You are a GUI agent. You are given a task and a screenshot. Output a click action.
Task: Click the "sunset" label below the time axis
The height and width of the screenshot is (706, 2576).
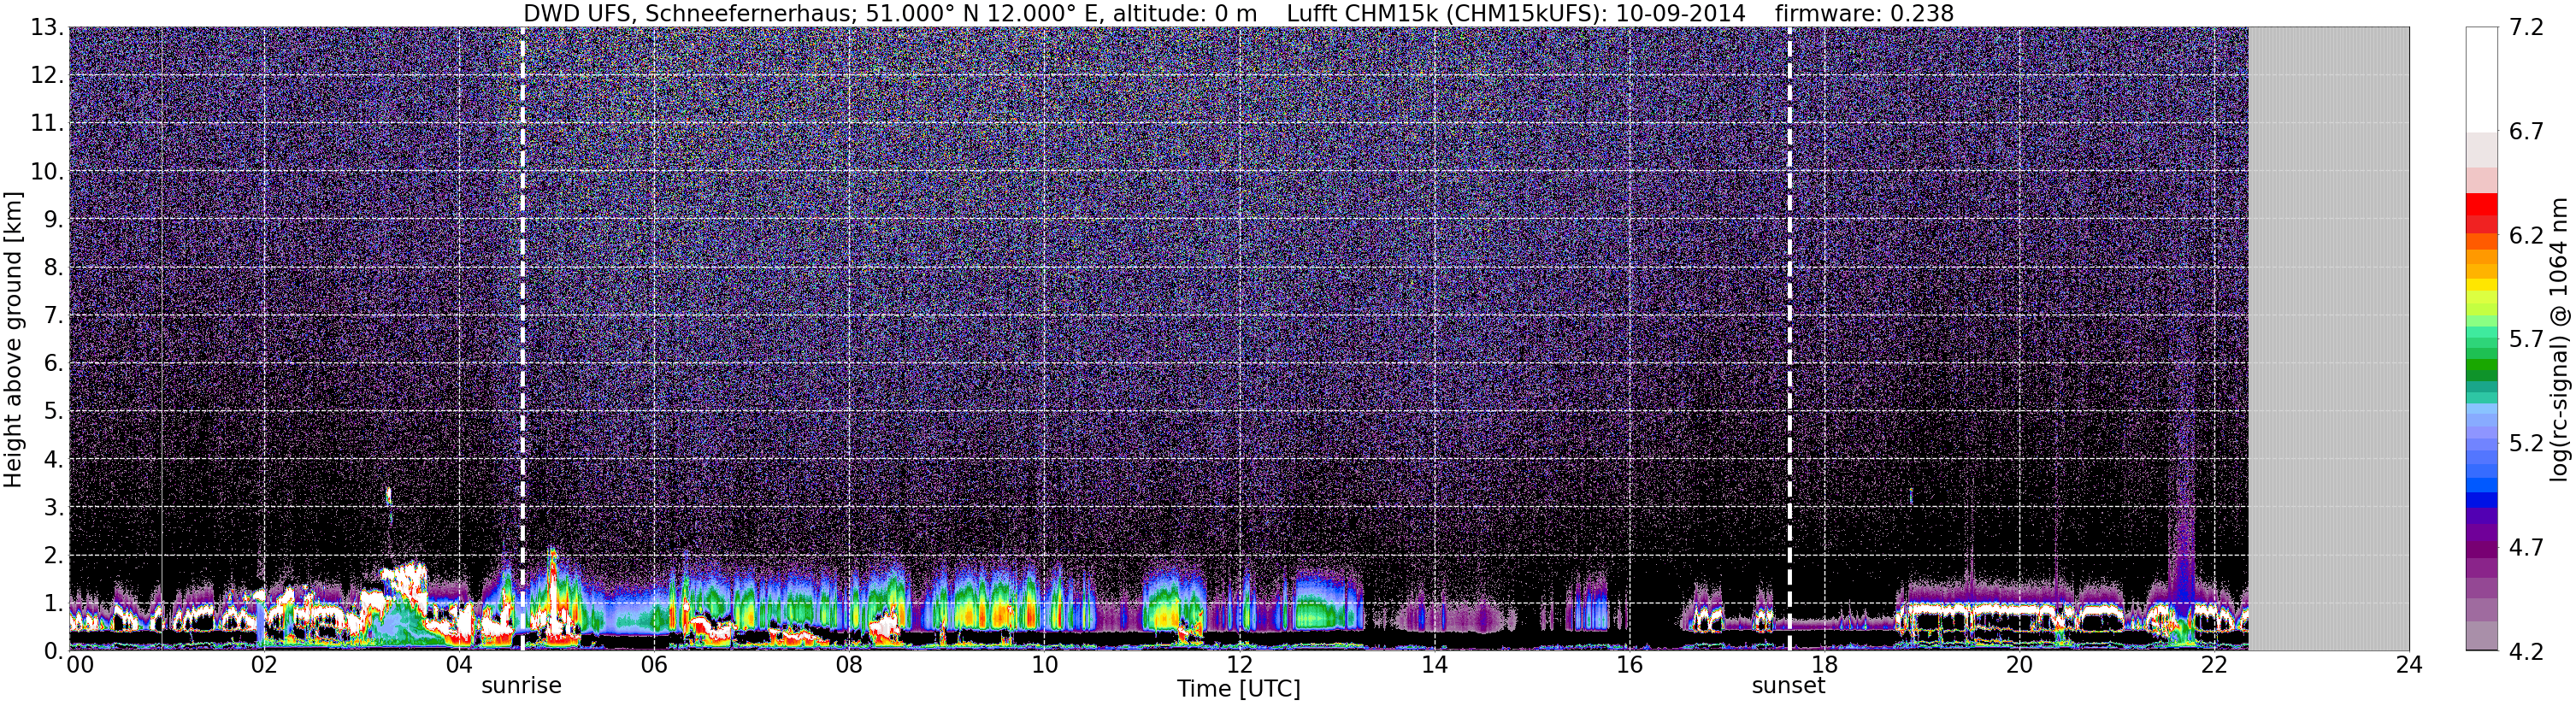[1788, 686]
